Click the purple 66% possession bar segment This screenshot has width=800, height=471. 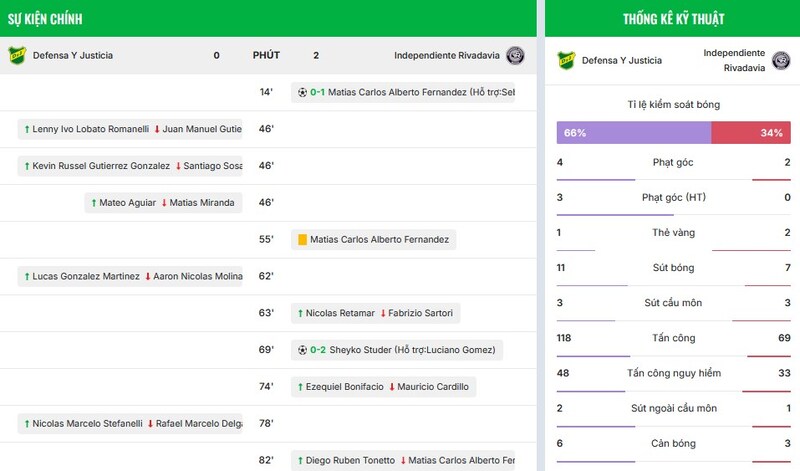click(x=633, y=133)
